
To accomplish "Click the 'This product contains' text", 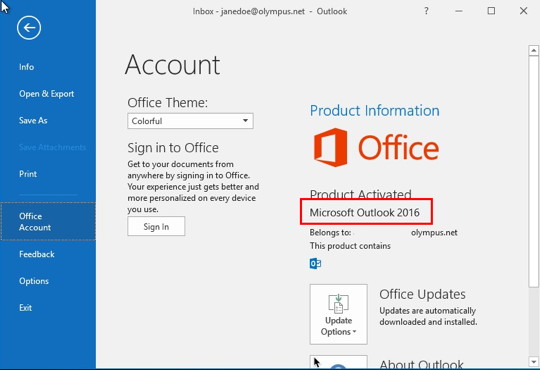I will [350, 246].
